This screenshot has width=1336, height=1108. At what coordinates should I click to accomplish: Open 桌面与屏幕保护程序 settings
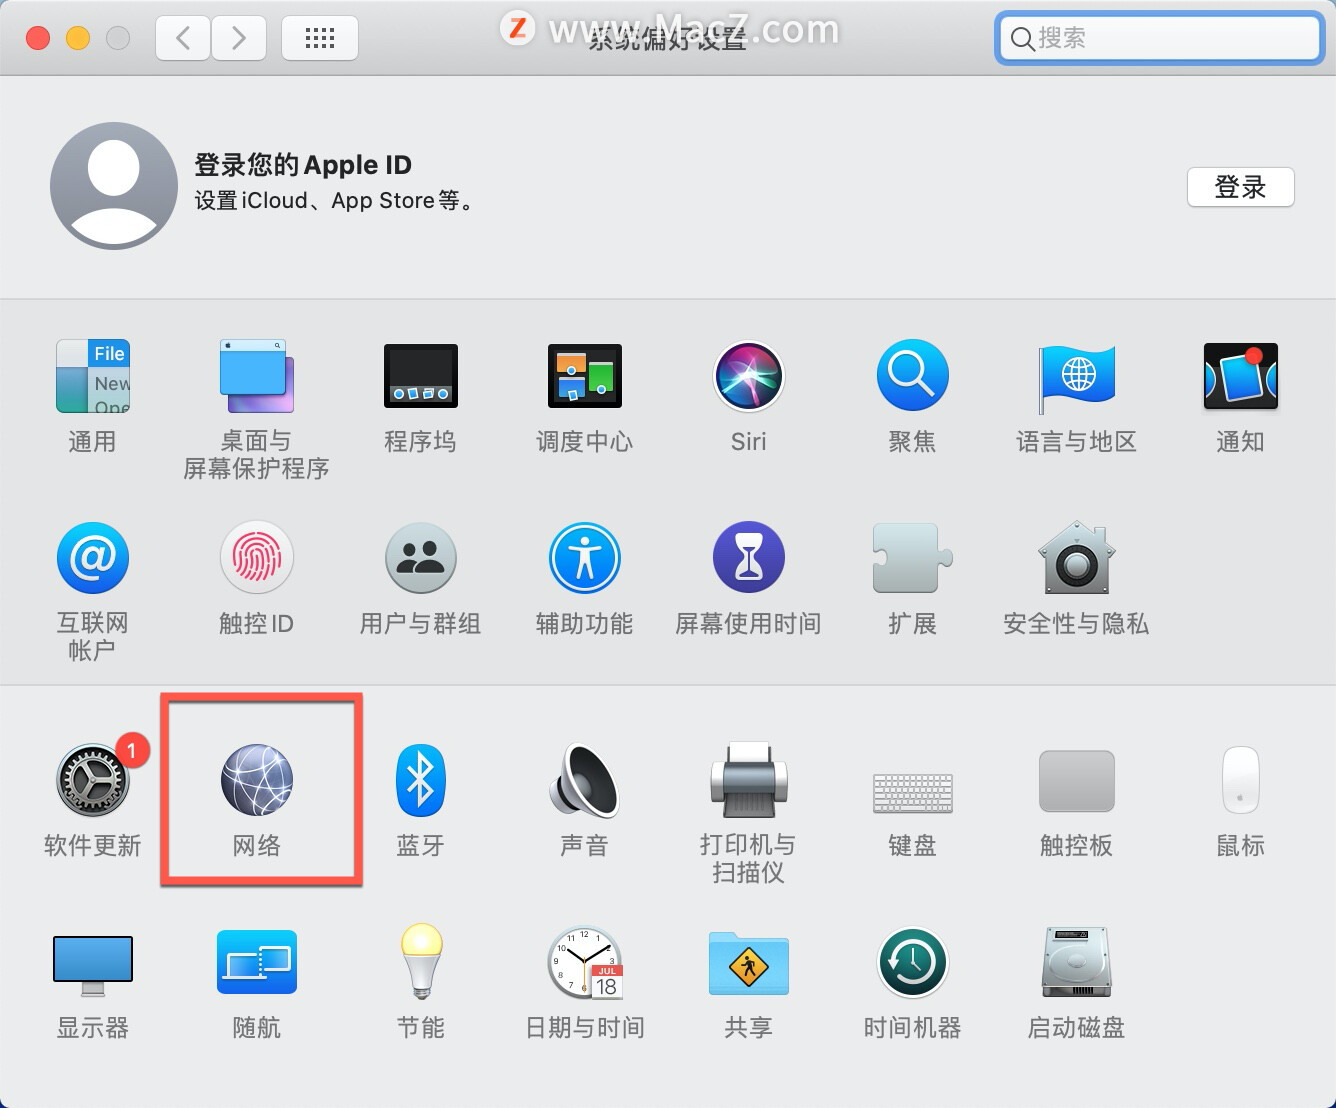256,377
